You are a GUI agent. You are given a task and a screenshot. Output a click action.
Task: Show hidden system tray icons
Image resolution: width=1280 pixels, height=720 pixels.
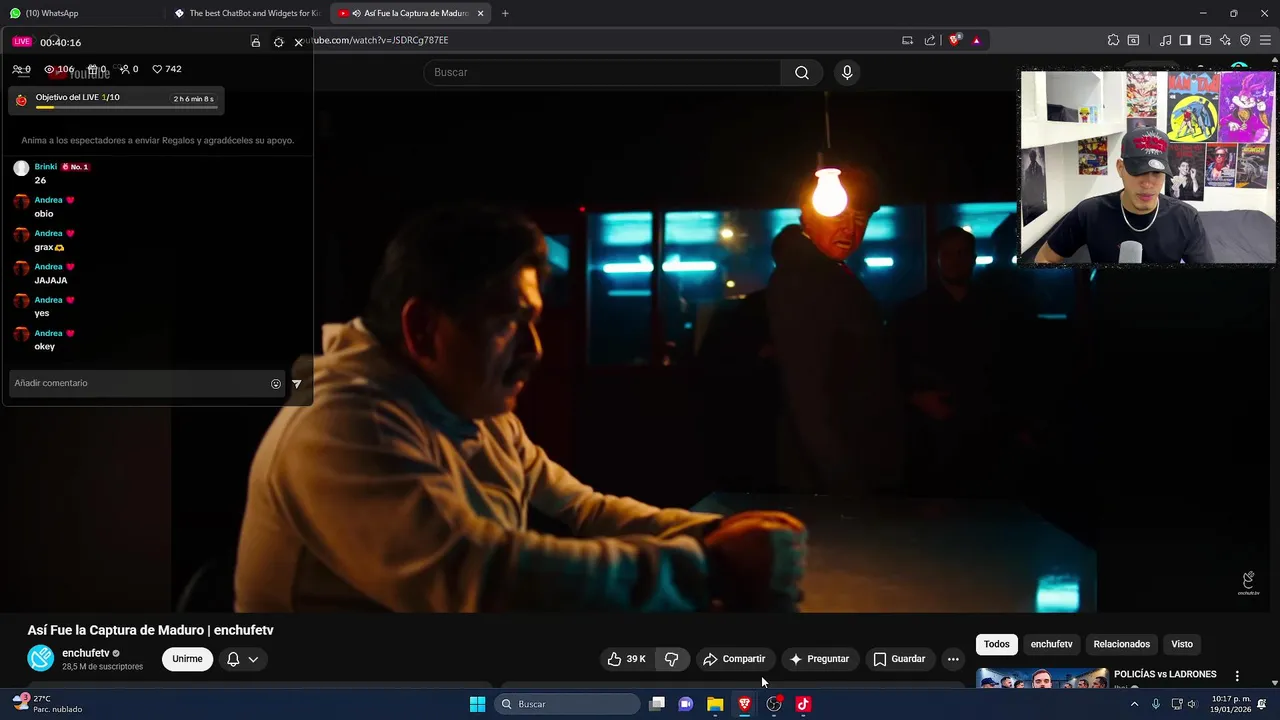tap(1134, 704)
